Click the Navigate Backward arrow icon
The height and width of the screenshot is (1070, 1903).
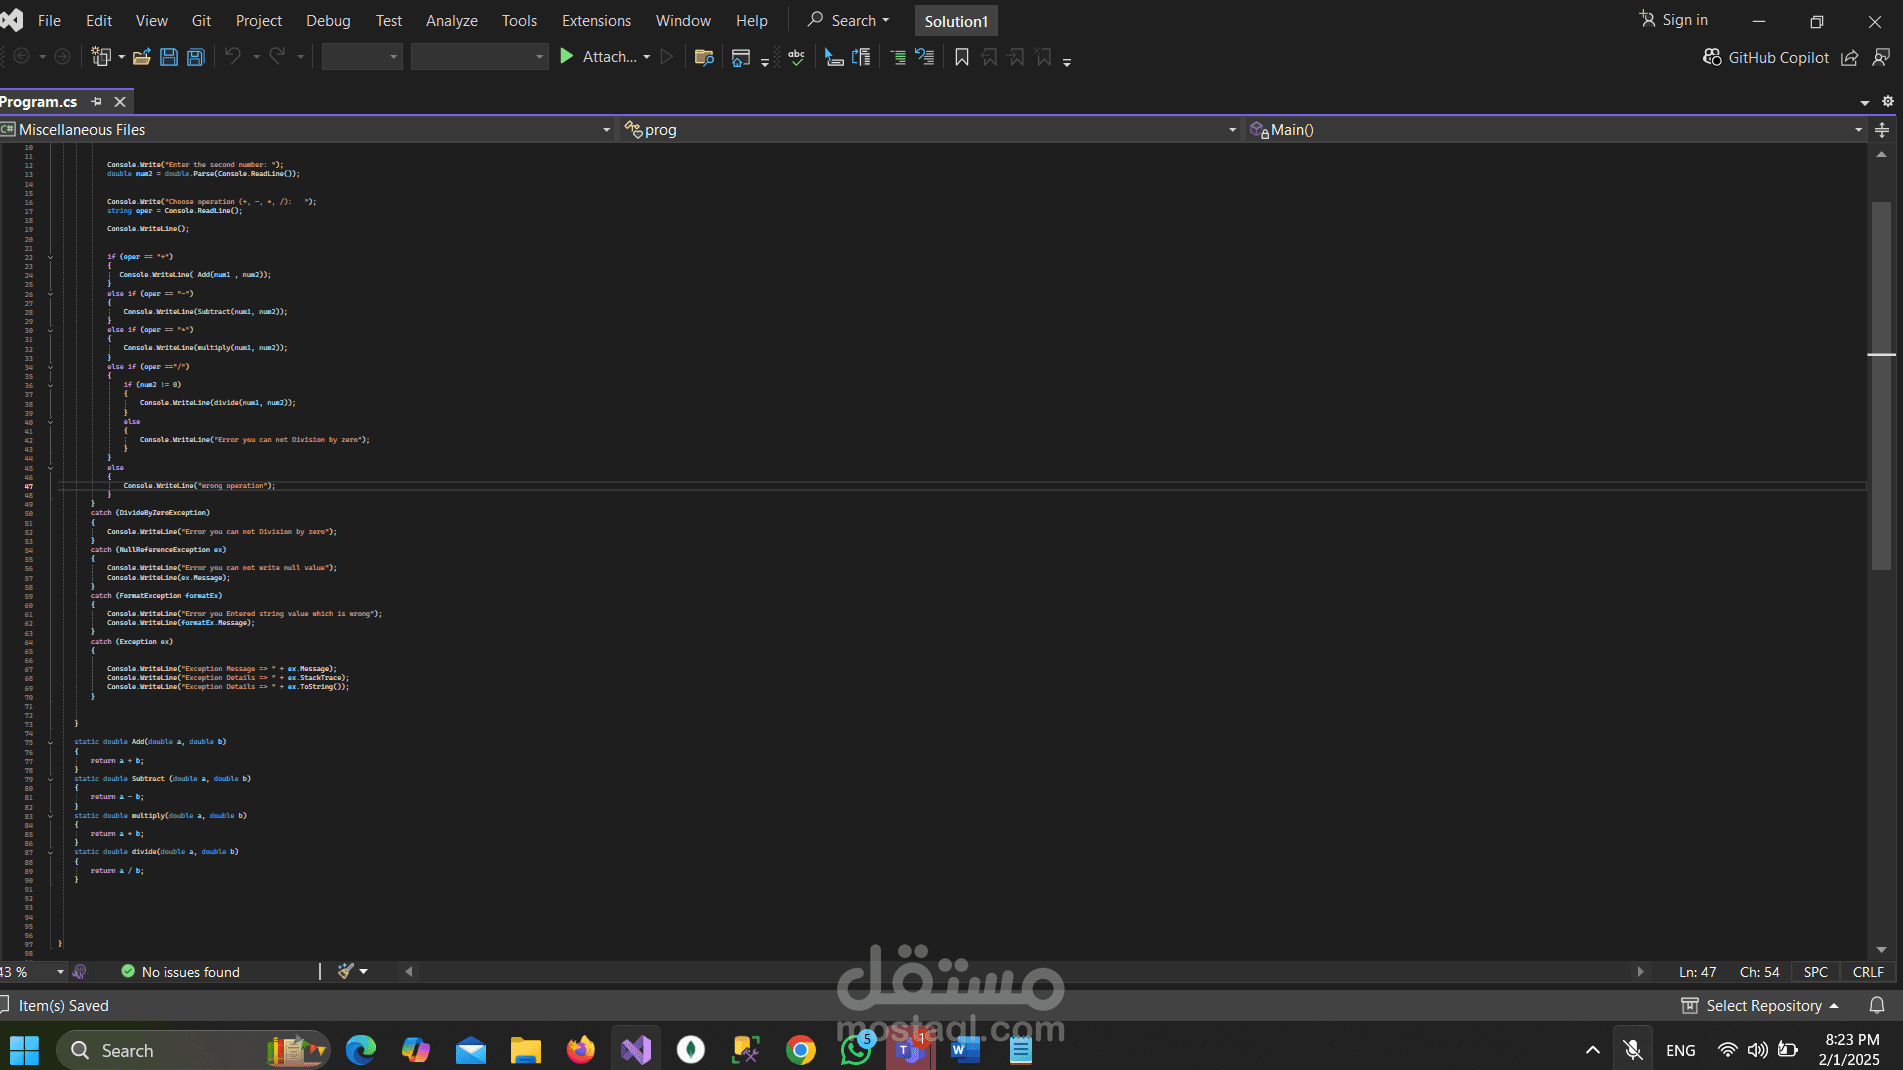pos(21,57)
